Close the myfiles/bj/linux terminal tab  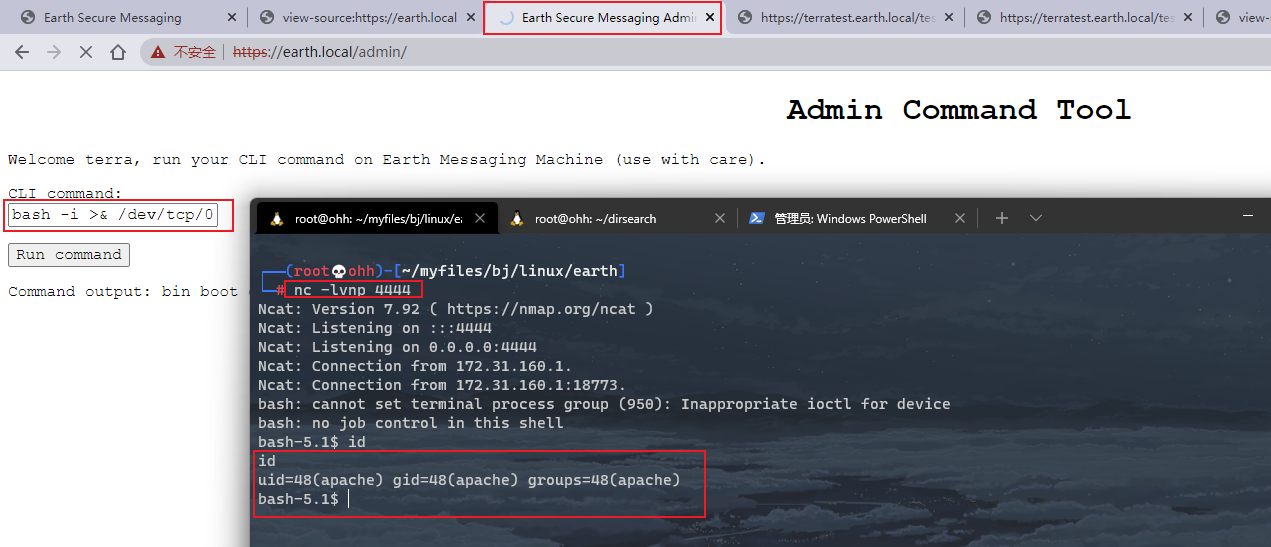(x=480, y=218)
